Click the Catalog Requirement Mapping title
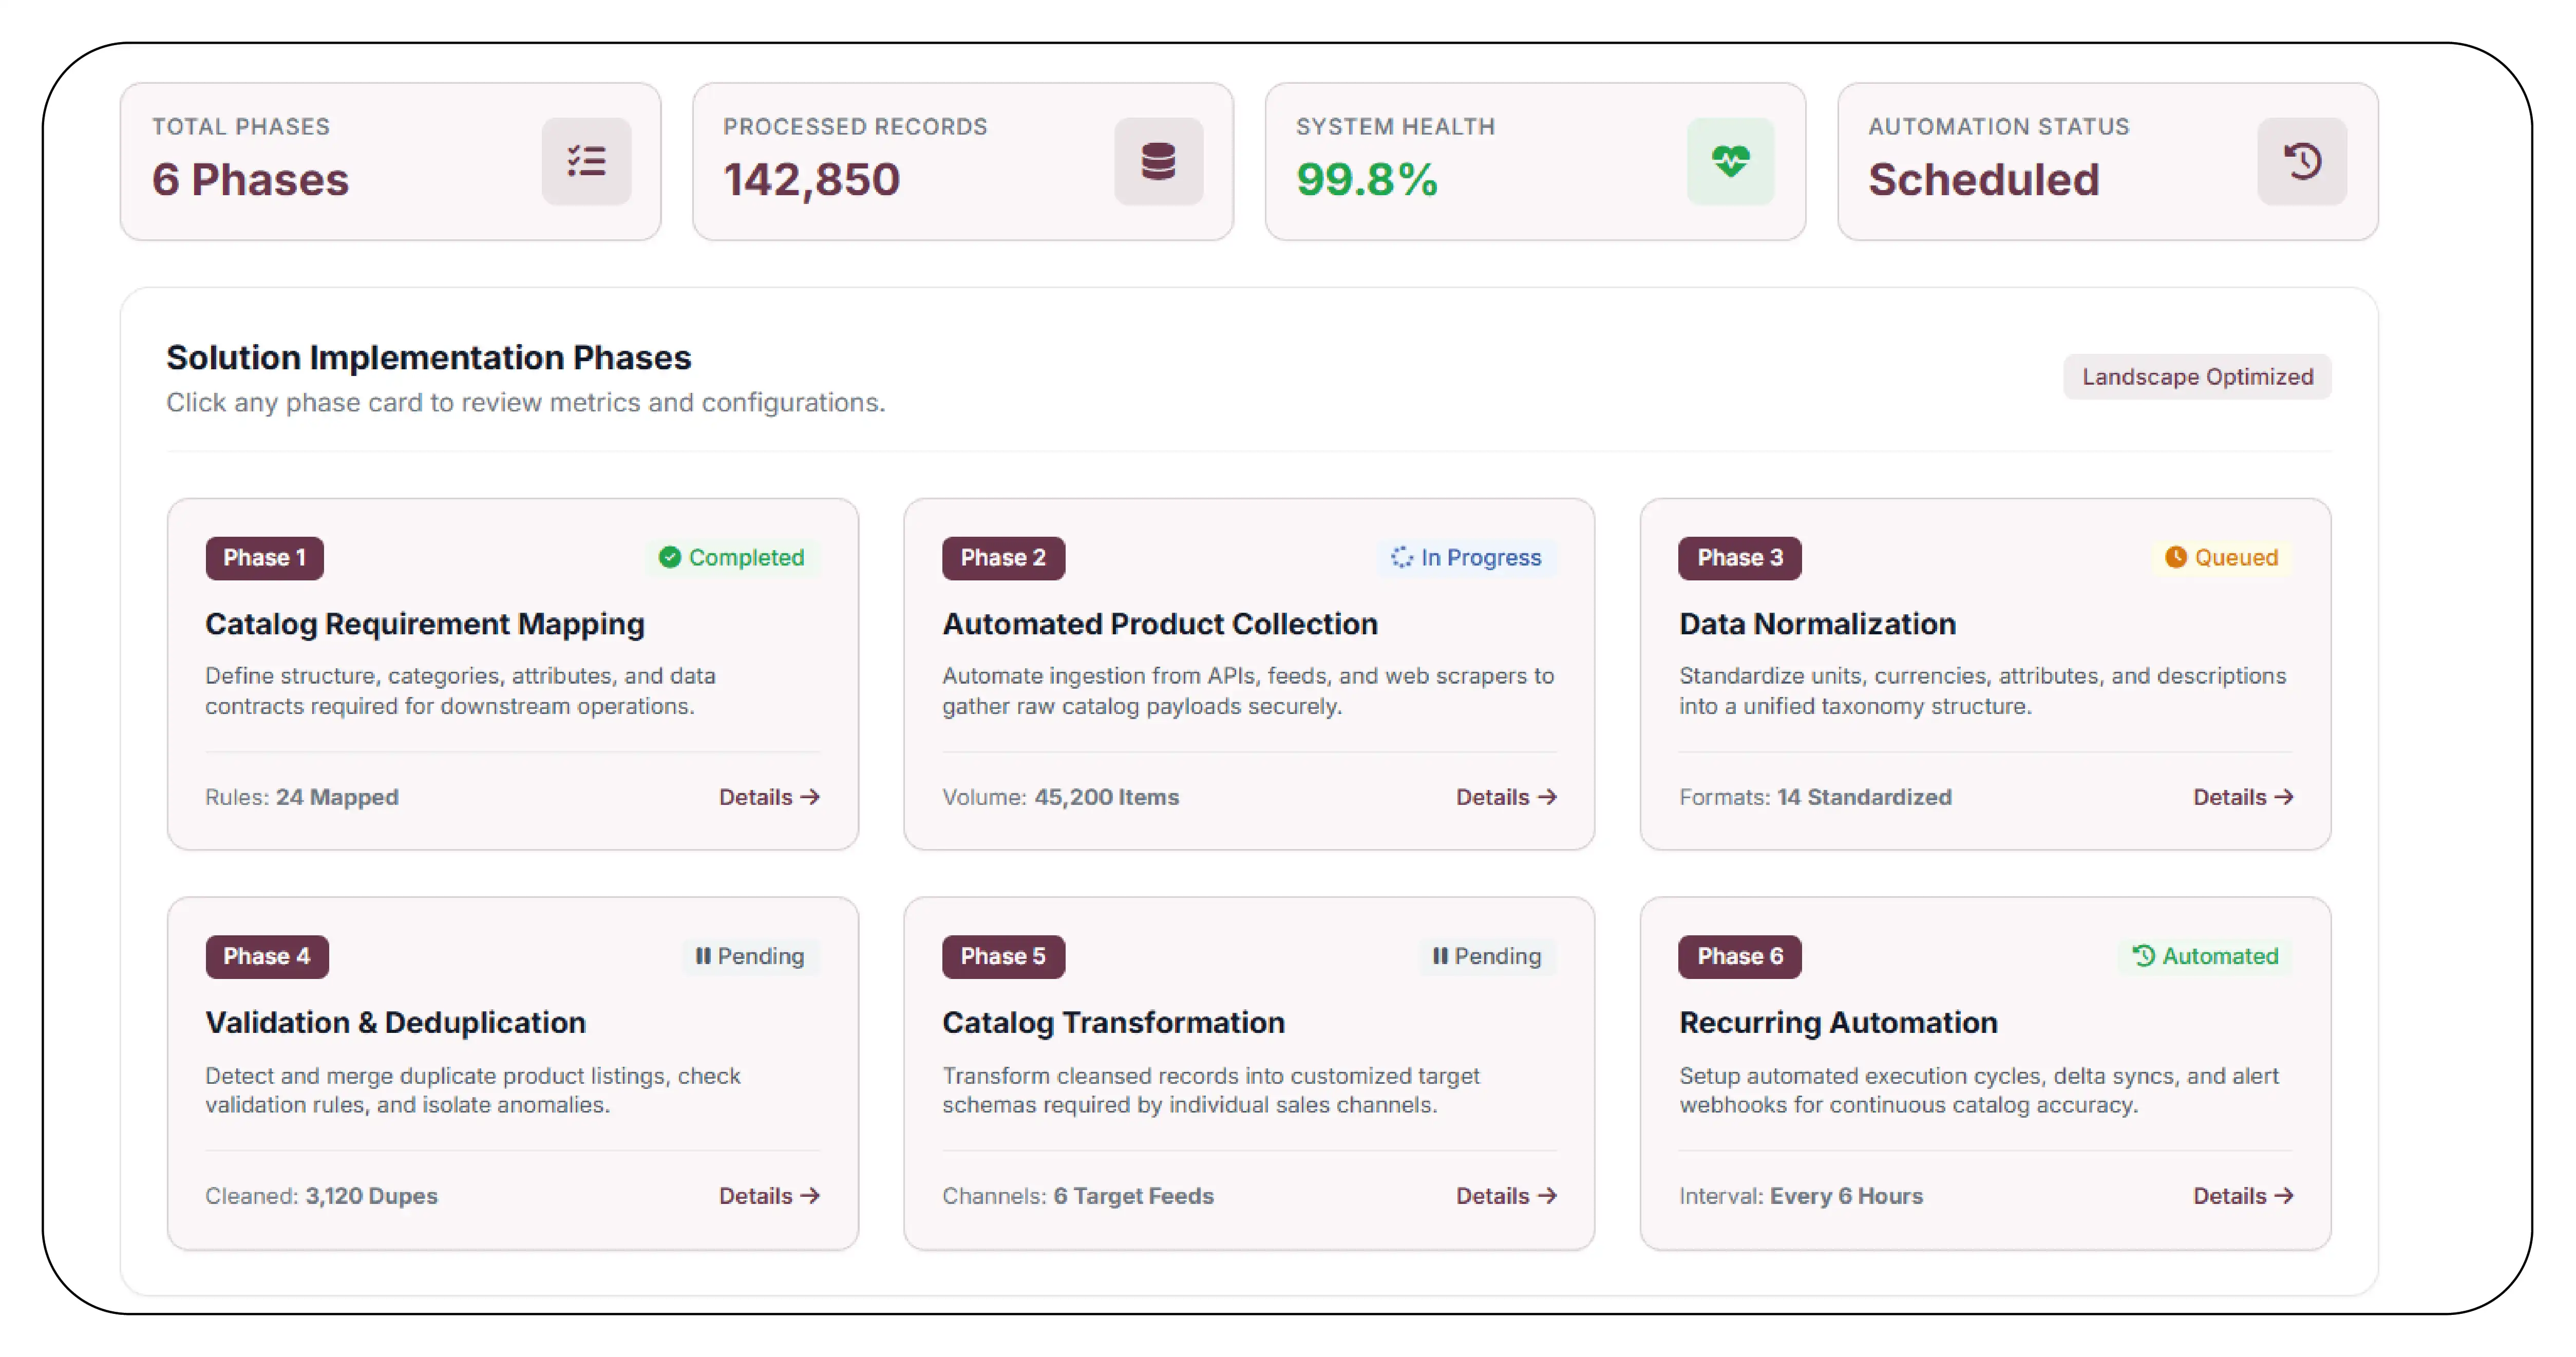The height and width of the screenshot is (1357, 2576). coord(425,624)
